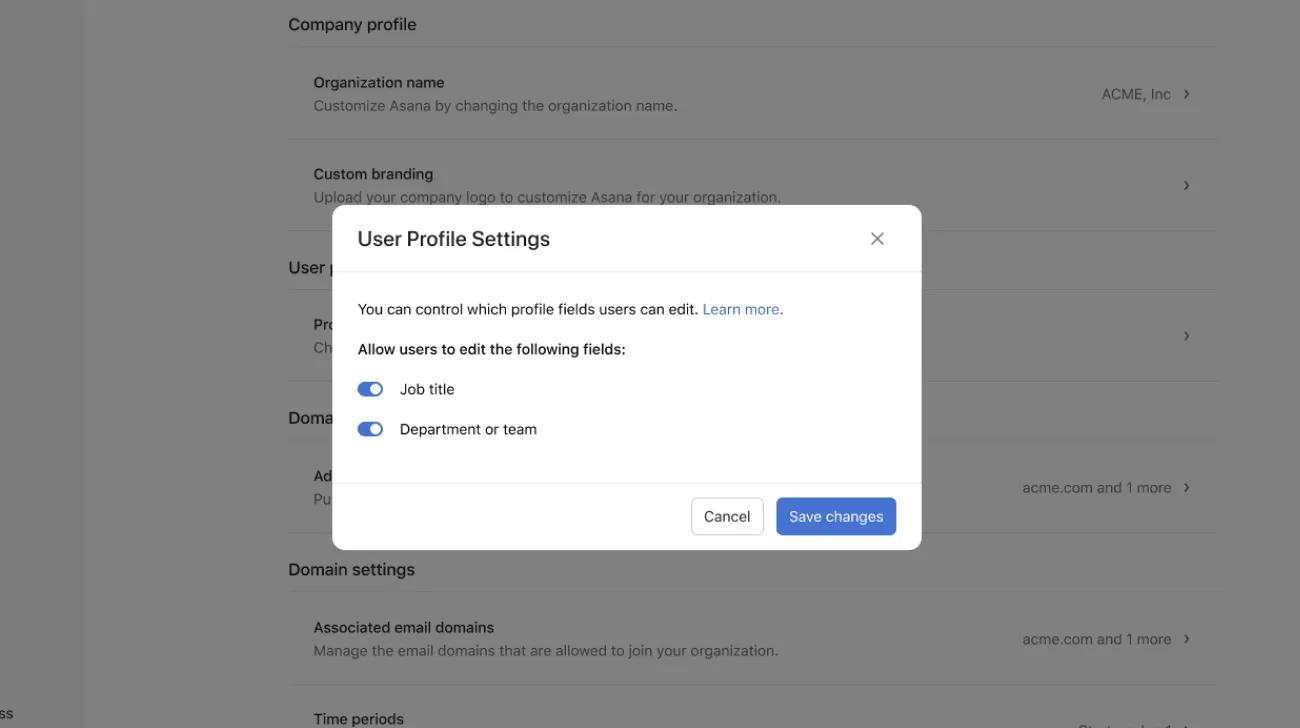Disable the Job title toggle
Image resolution: width=1300 pixels, height=728 pixels.
point(370,388)
